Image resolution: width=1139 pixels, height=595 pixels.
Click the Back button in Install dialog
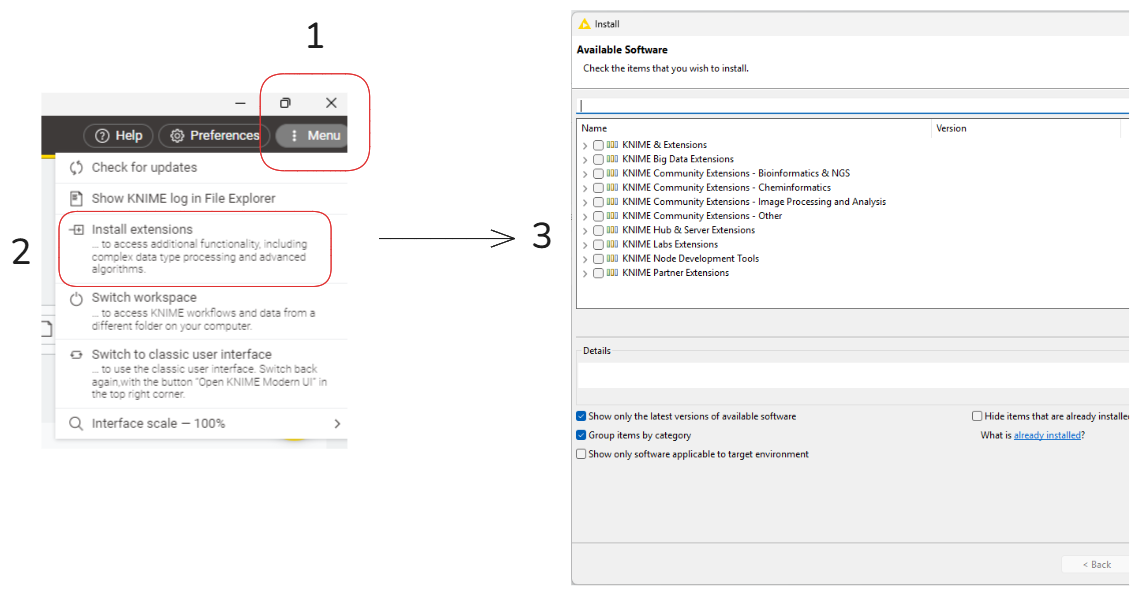coord(1096,565)
